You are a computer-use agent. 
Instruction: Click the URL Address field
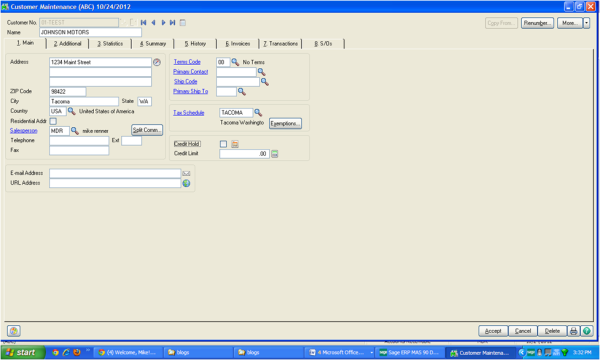(115, 183)
